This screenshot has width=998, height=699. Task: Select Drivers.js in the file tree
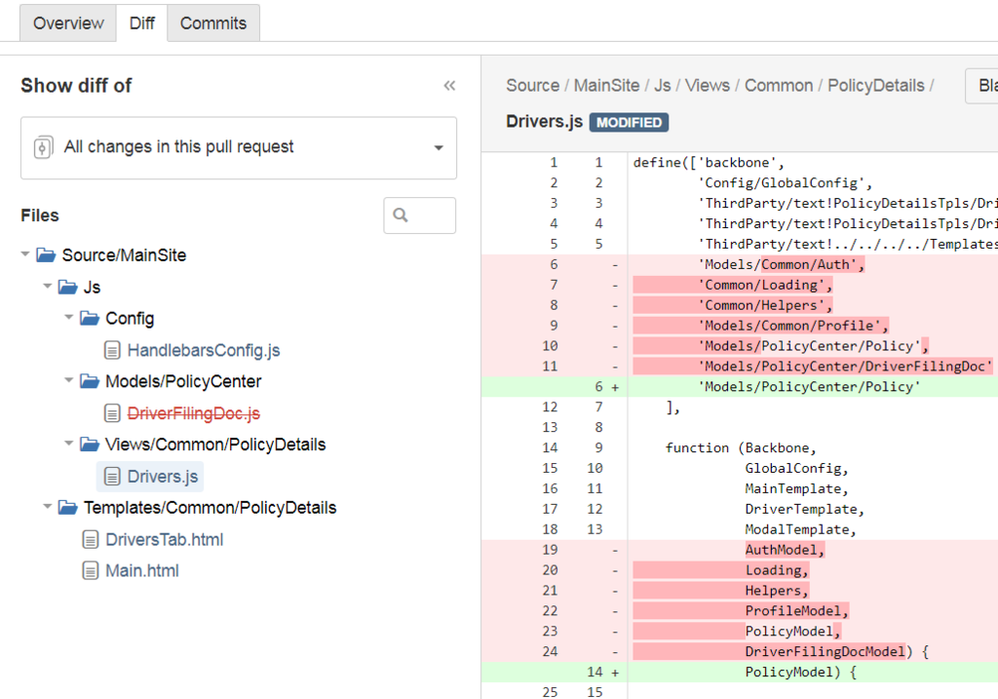pos(162,477)
